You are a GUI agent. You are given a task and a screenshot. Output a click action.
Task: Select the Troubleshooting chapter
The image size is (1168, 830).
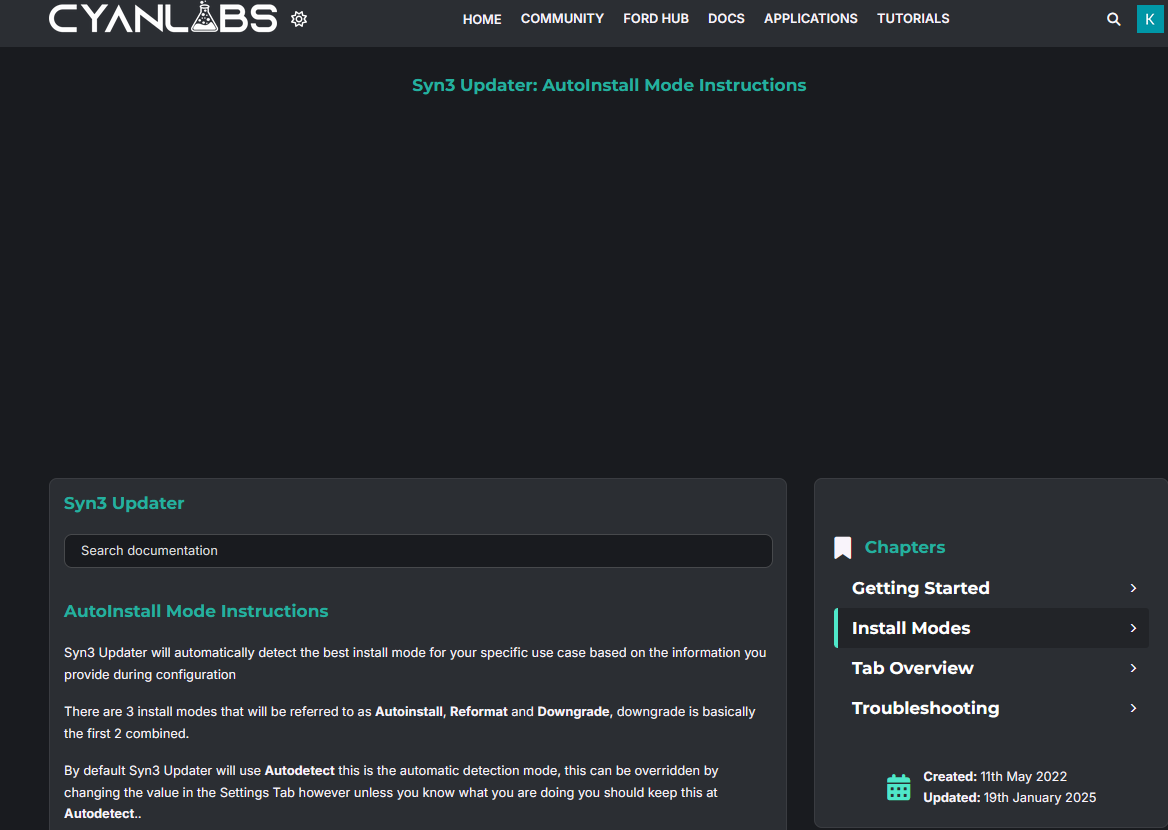pos(925,709)
